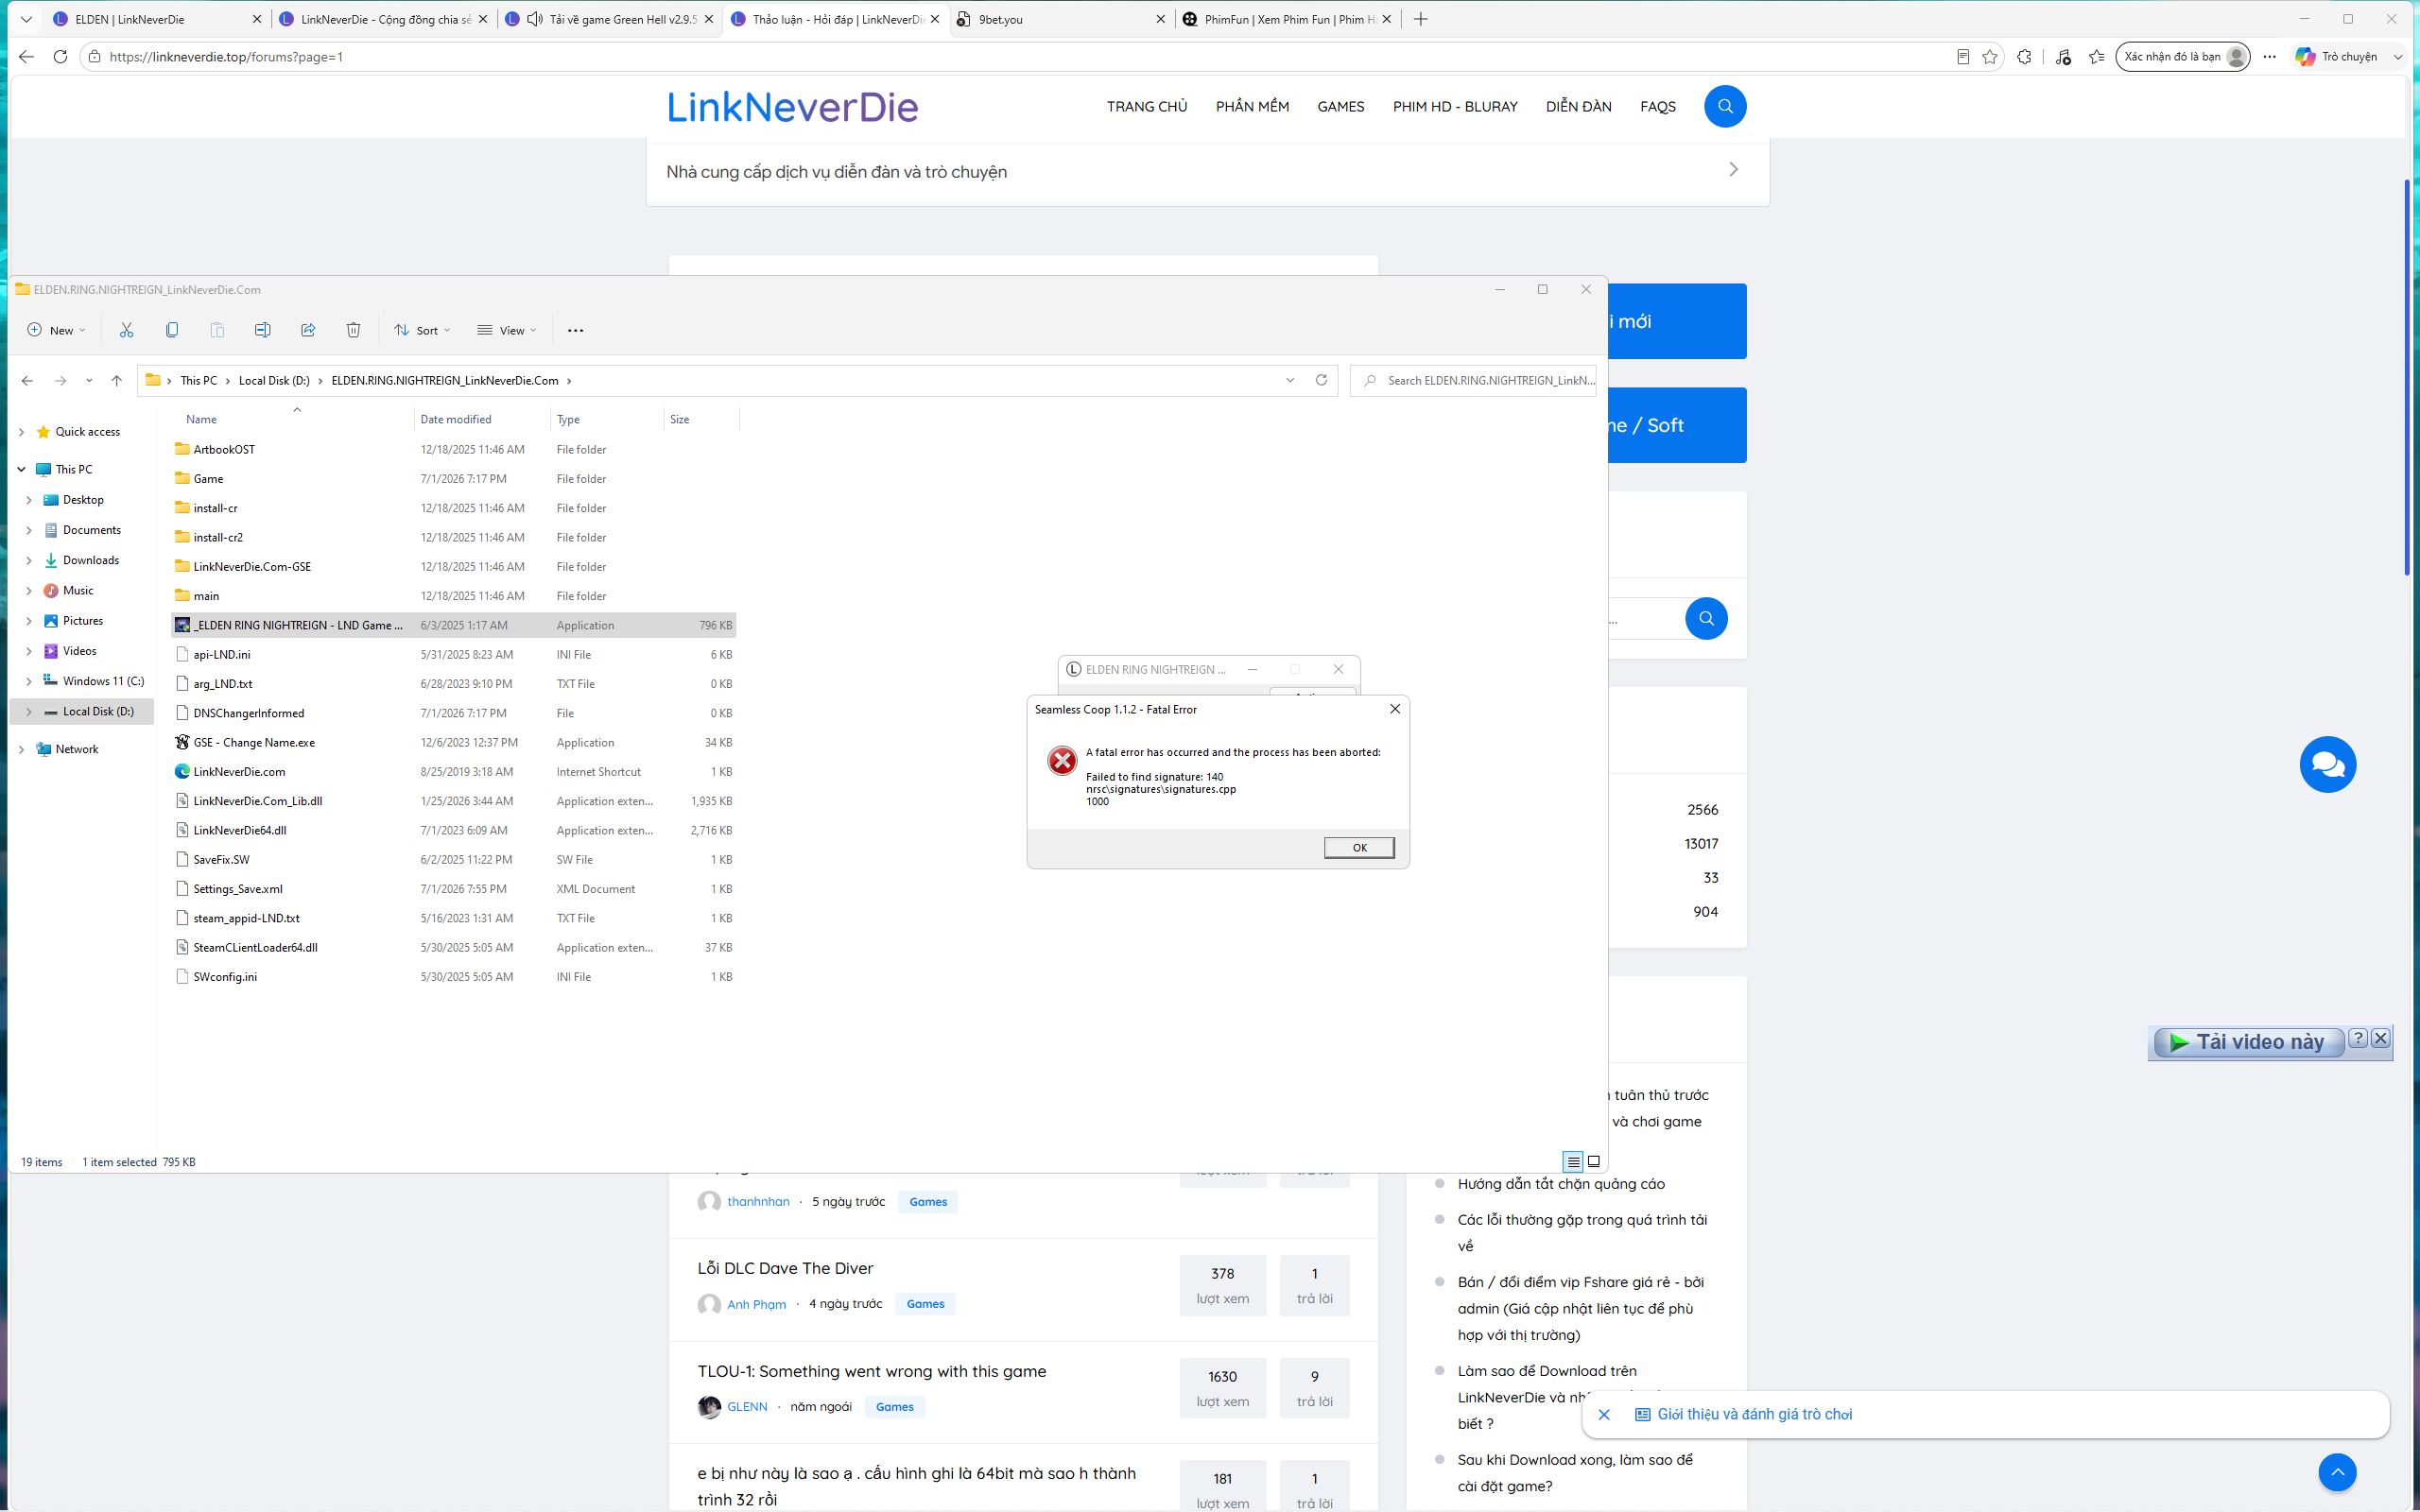
Task: Switch to 'Tải về game Green Hell' tab
Action: tap(610, 19)
